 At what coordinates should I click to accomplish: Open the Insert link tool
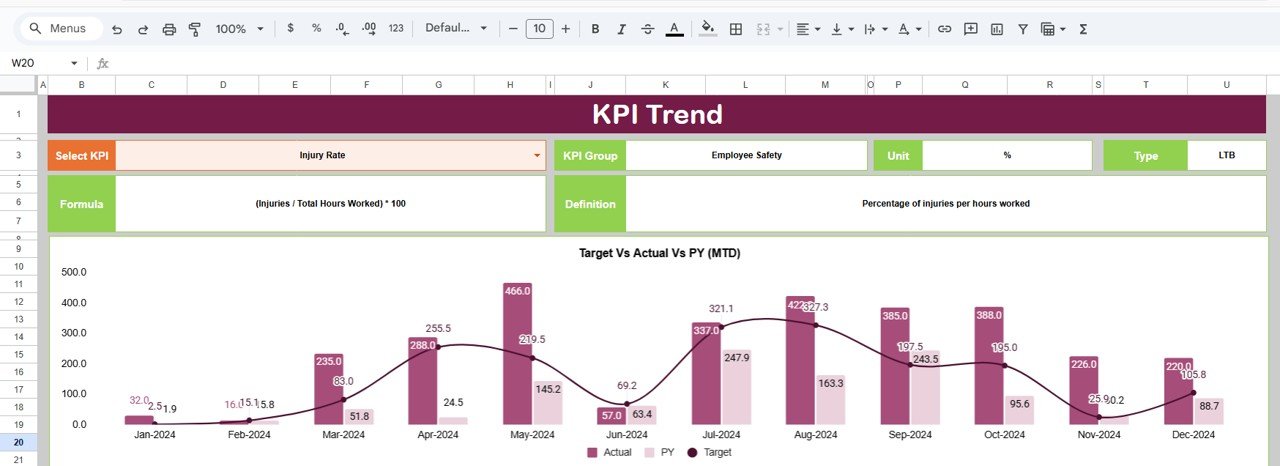tap(944, 29)
